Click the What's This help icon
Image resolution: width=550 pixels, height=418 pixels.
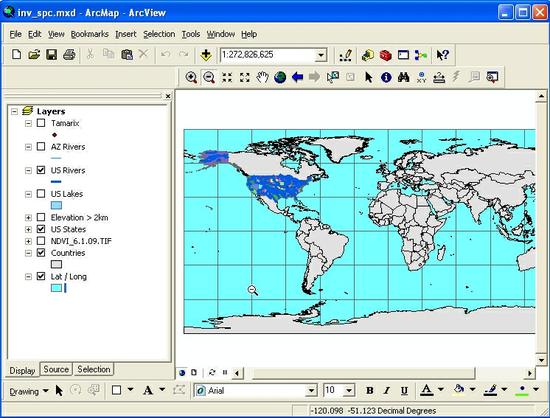point(442,55)
